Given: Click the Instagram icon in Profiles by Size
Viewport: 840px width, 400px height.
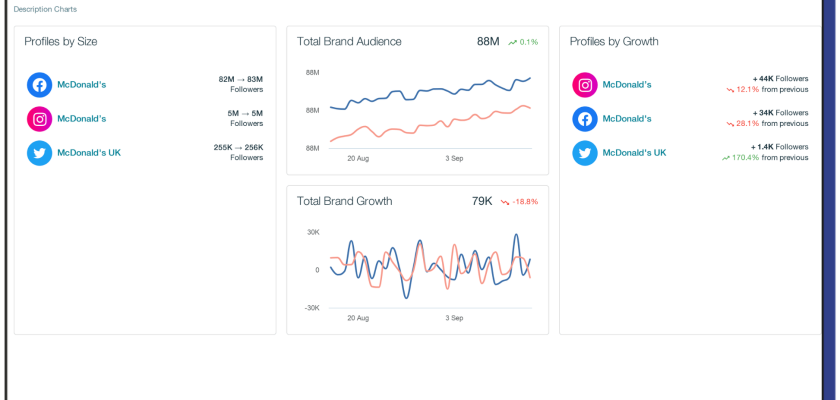Looking at the screenshot, I should point(39,119).
